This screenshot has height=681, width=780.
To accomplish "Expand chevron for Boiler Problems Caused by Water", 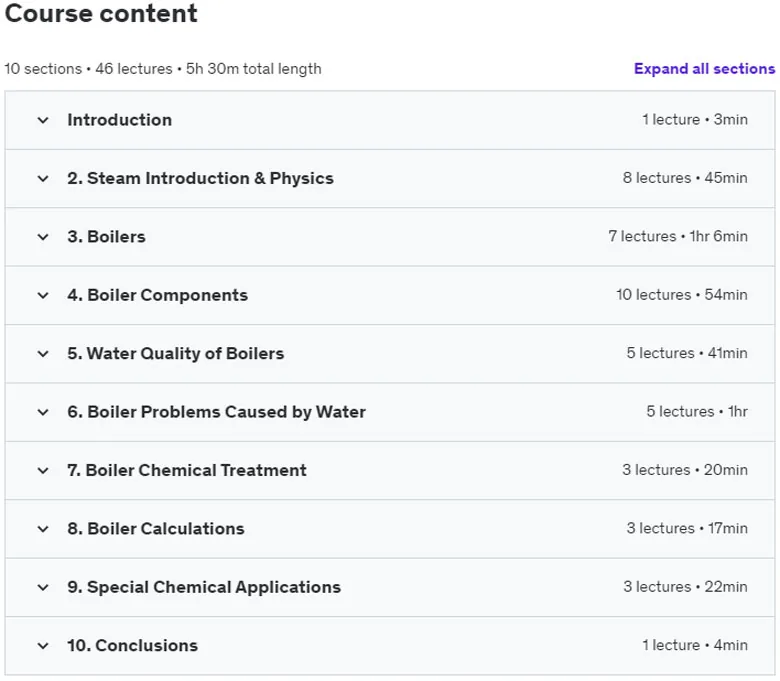I will pos(43,412).
